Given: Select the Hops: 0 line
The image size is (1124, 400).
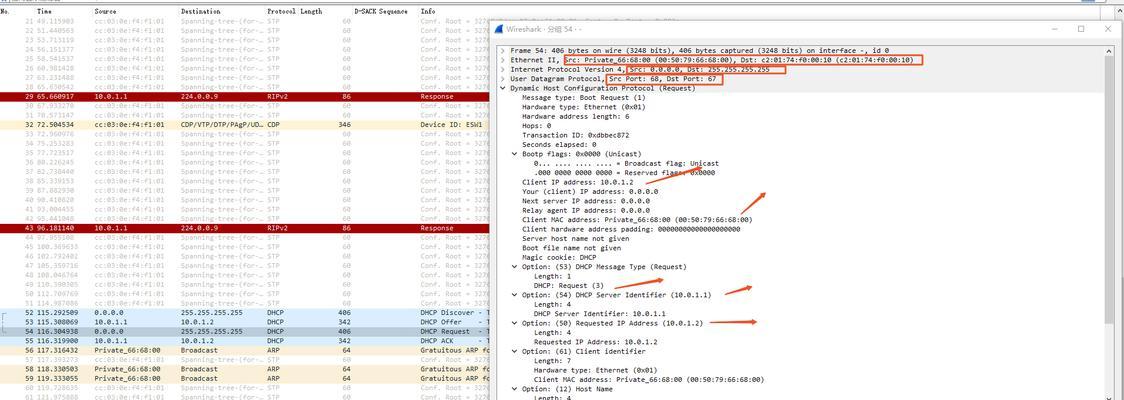Looking at the screenshot, I should pyautogui.click(x=536, y=125).
